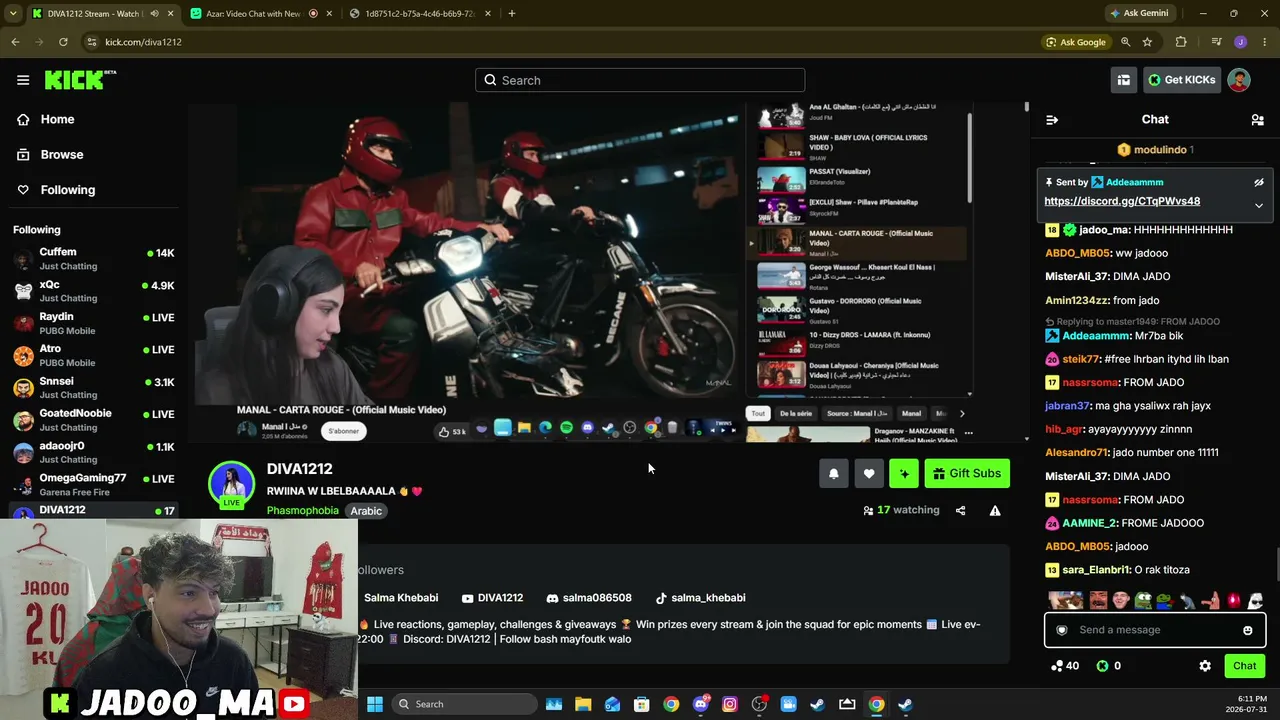The width and height of the screenshot is (1280, 720).
Task: Click the Ask Gemini button
Action: [x=1139, y=14]
